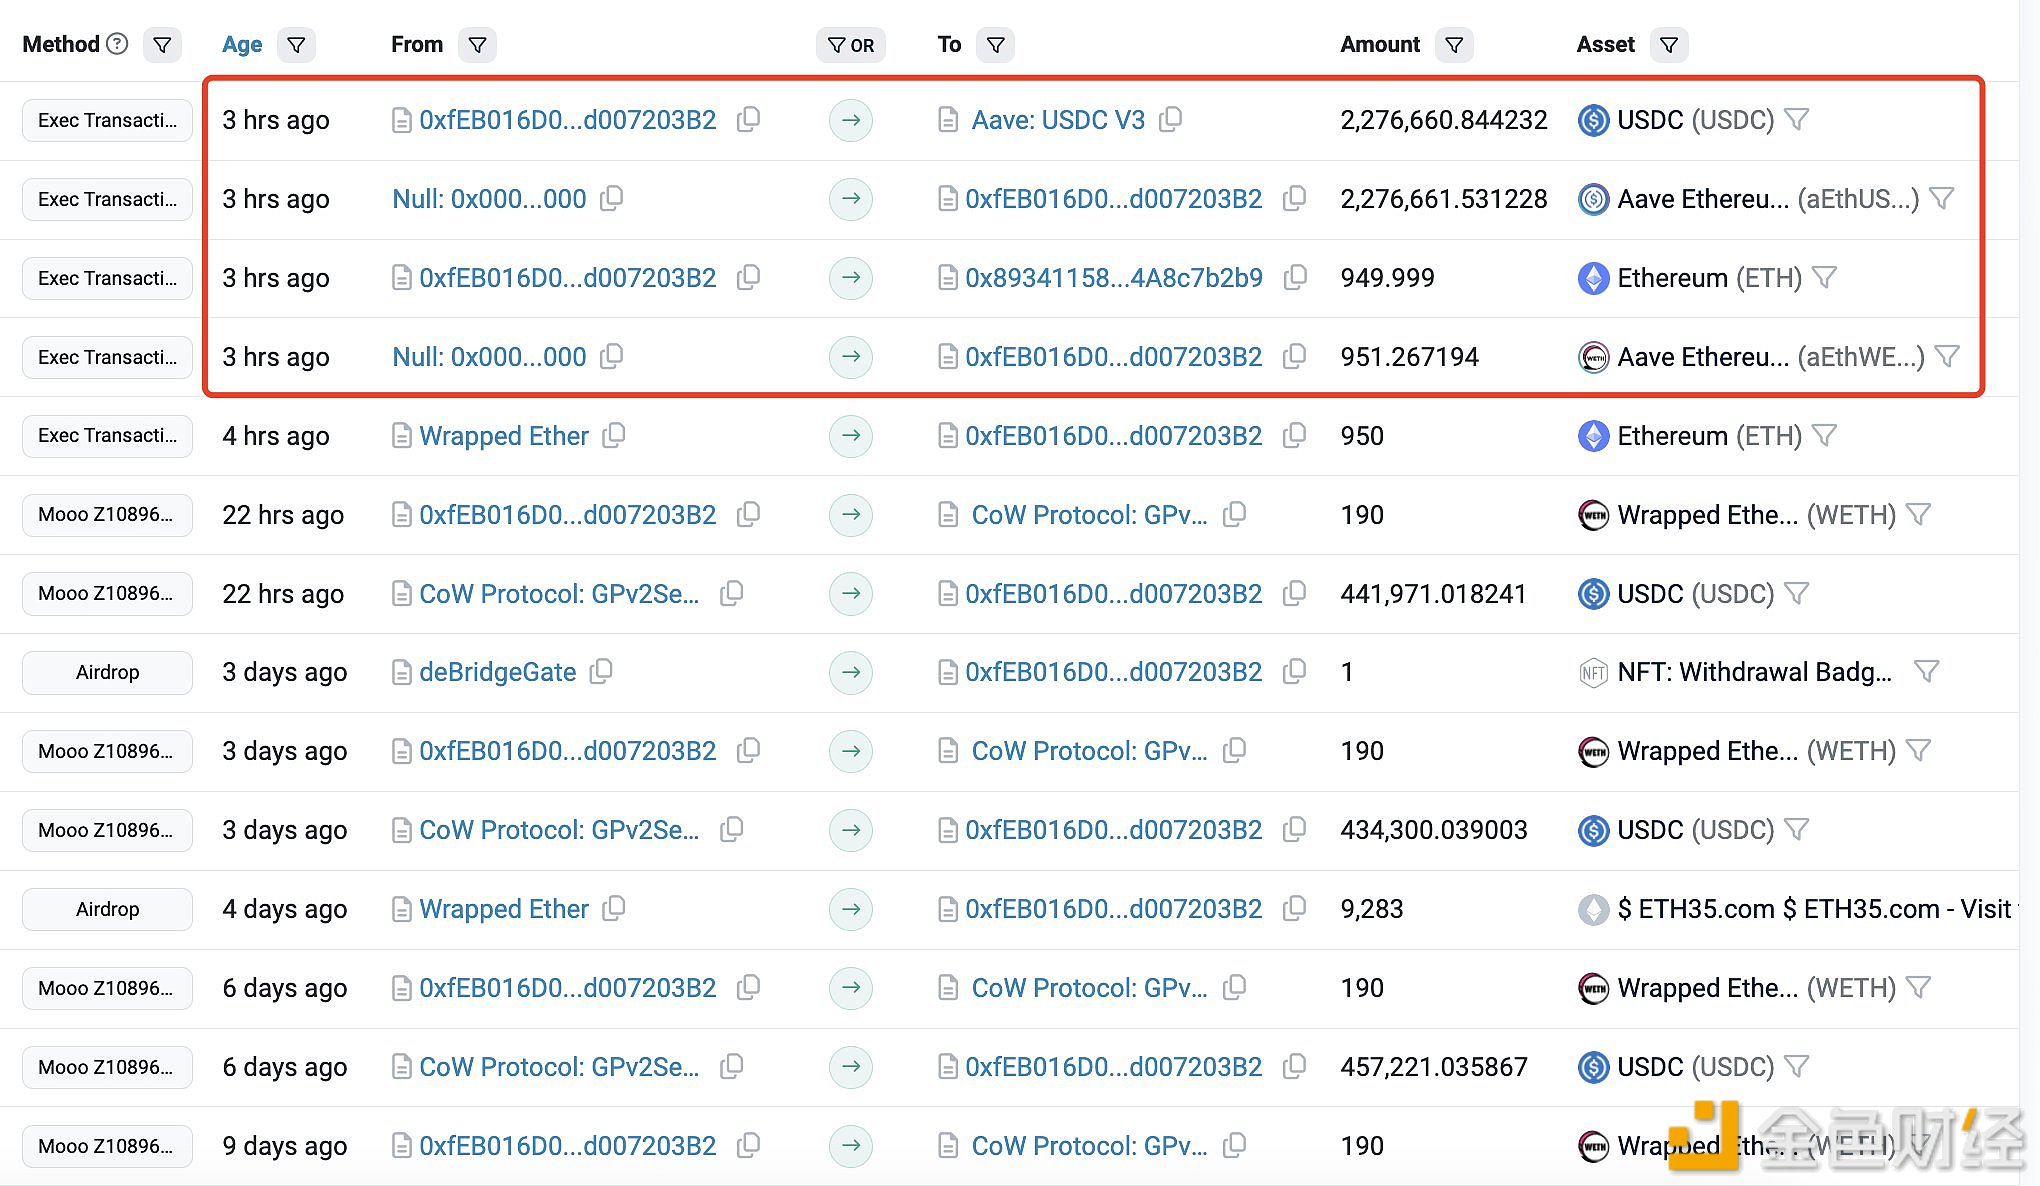Copy the Wrapped Ether address in the 950 ETH row
2040x1186 pixels.
[614, 436]
